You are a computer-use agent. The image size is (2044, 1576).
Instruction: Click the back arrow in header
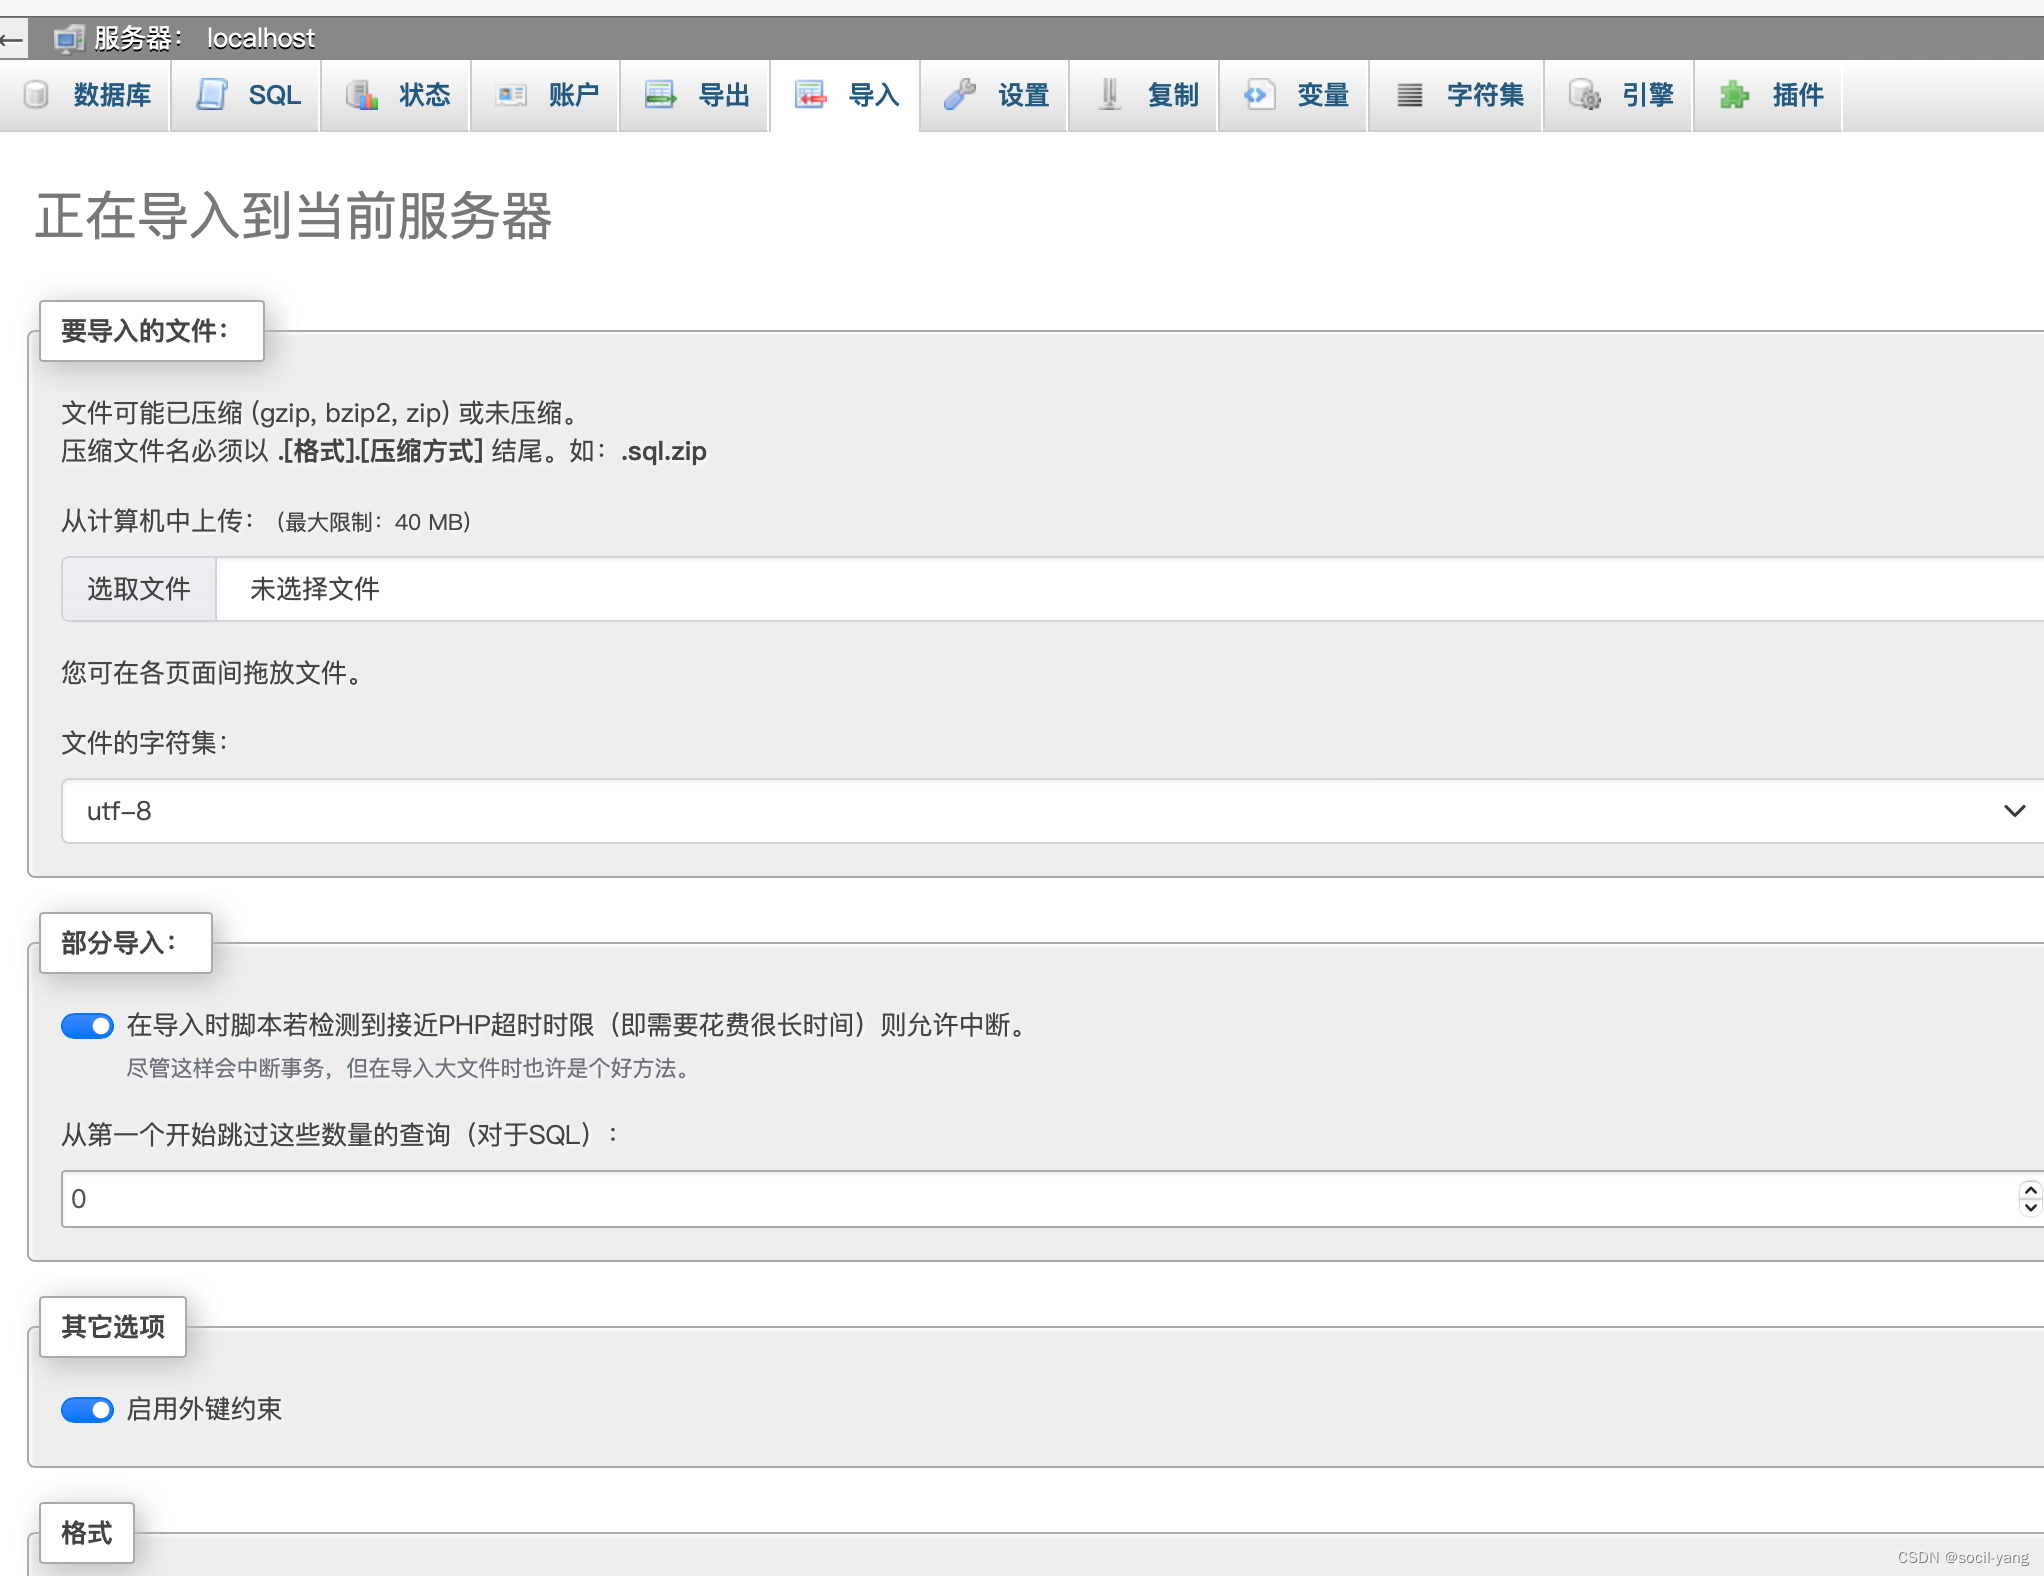[x=12, y=39]
